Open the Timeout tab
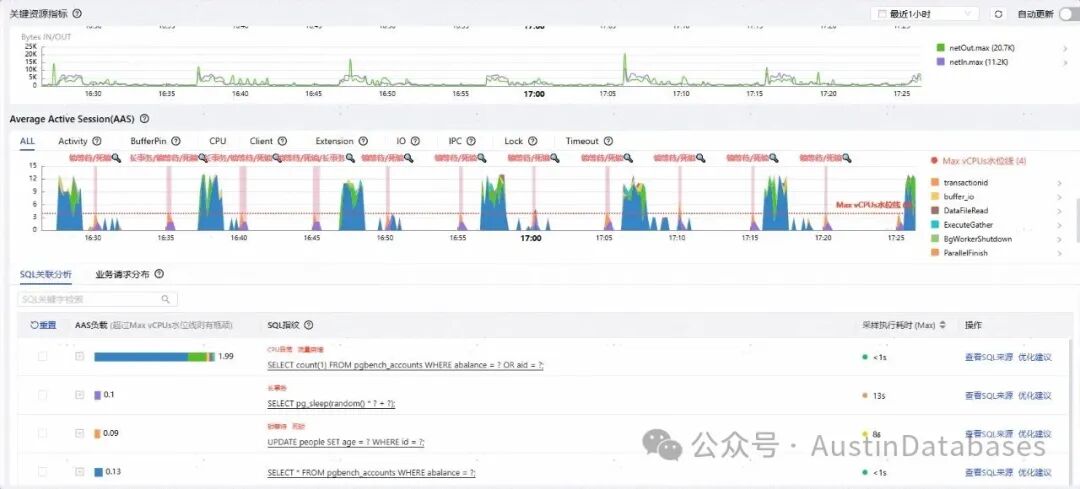This screenshot has width=1080, height=489. pos(583,141)
